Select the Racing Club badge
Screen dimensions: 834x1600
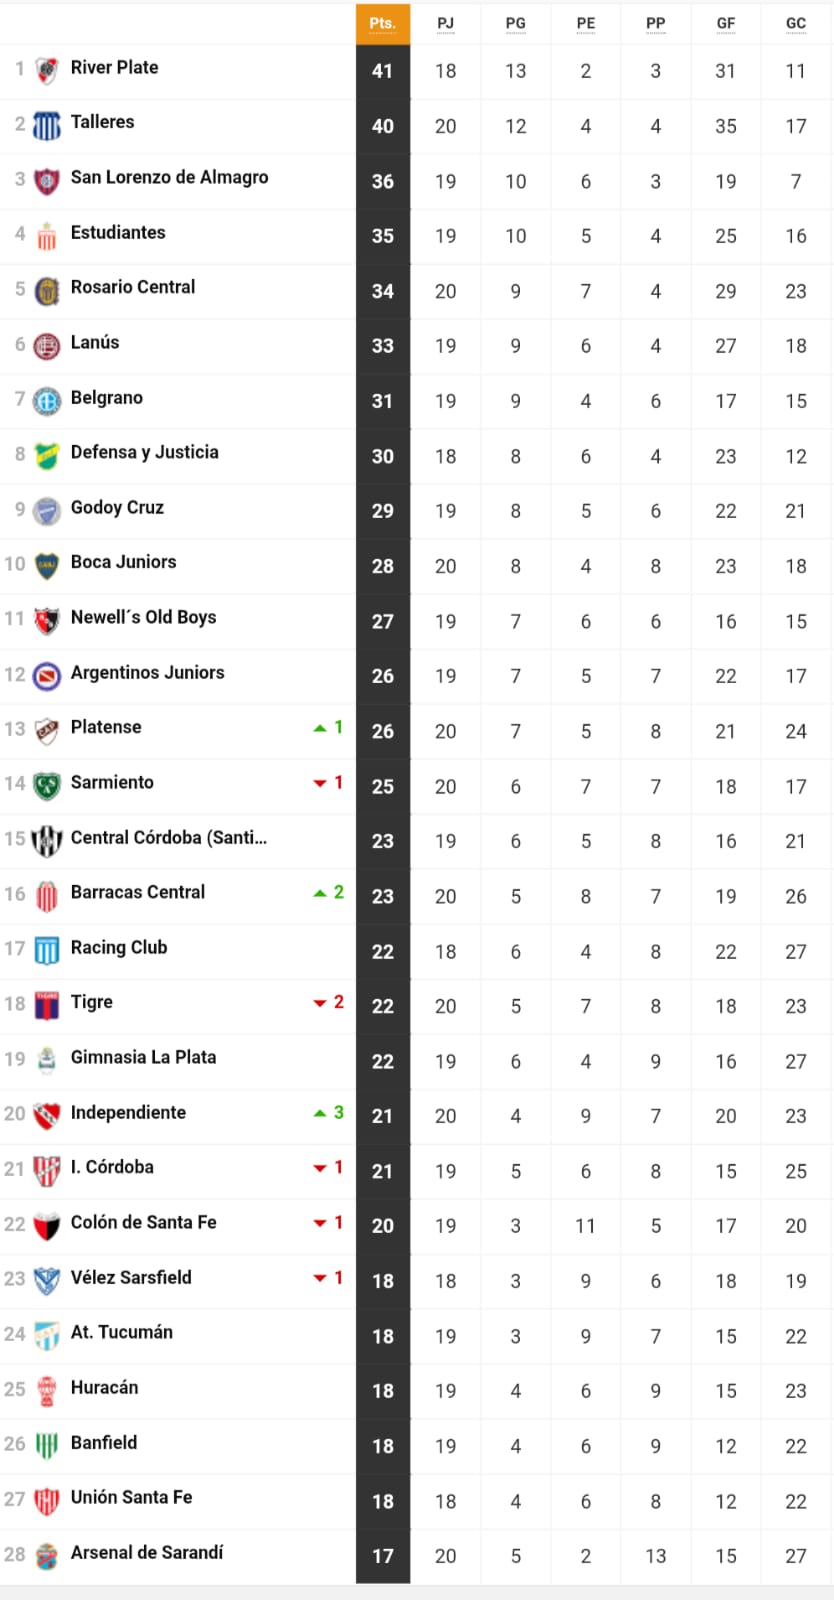(x=48, y=947)
